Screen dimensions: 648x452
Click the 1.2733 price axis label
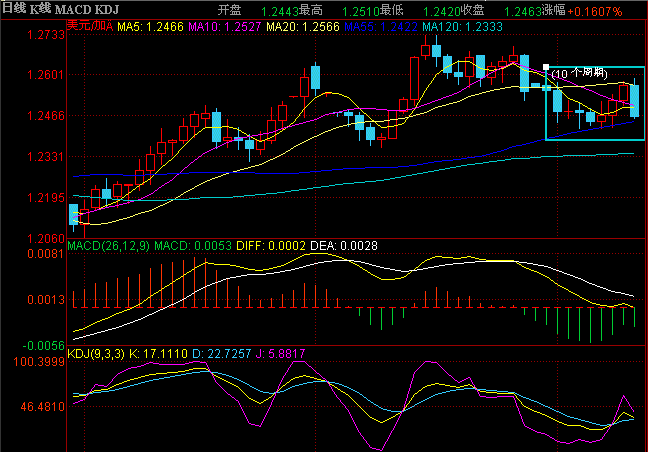tap(46, 35)
